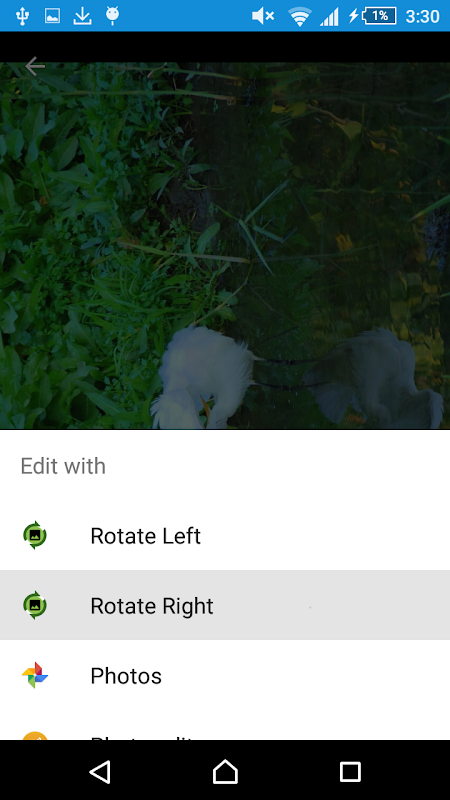Image resolution: width=450 pixels, height=800 pixels.
Task: Select the Rotate Right green icon
Action: (35, 605)
